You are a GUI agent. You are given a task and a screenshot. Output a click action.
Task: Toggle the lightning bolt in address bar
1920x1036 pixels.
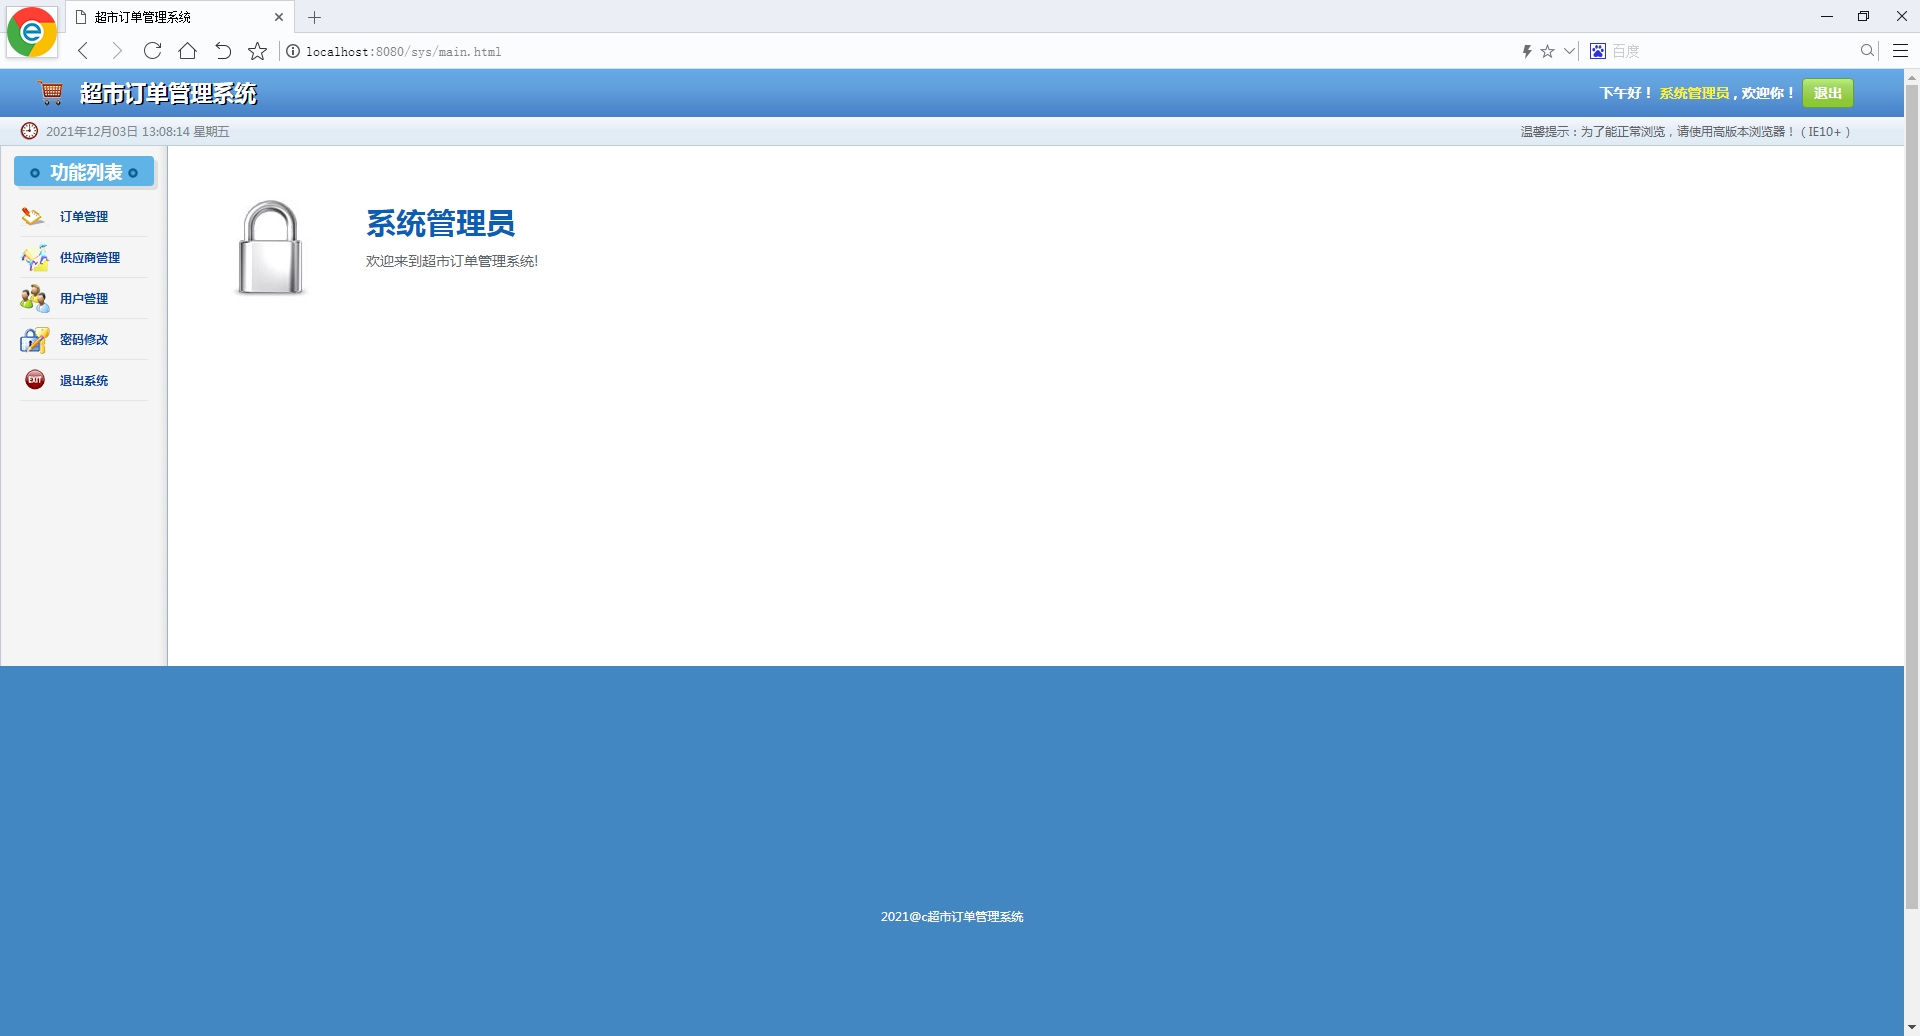coord(1527,51)
